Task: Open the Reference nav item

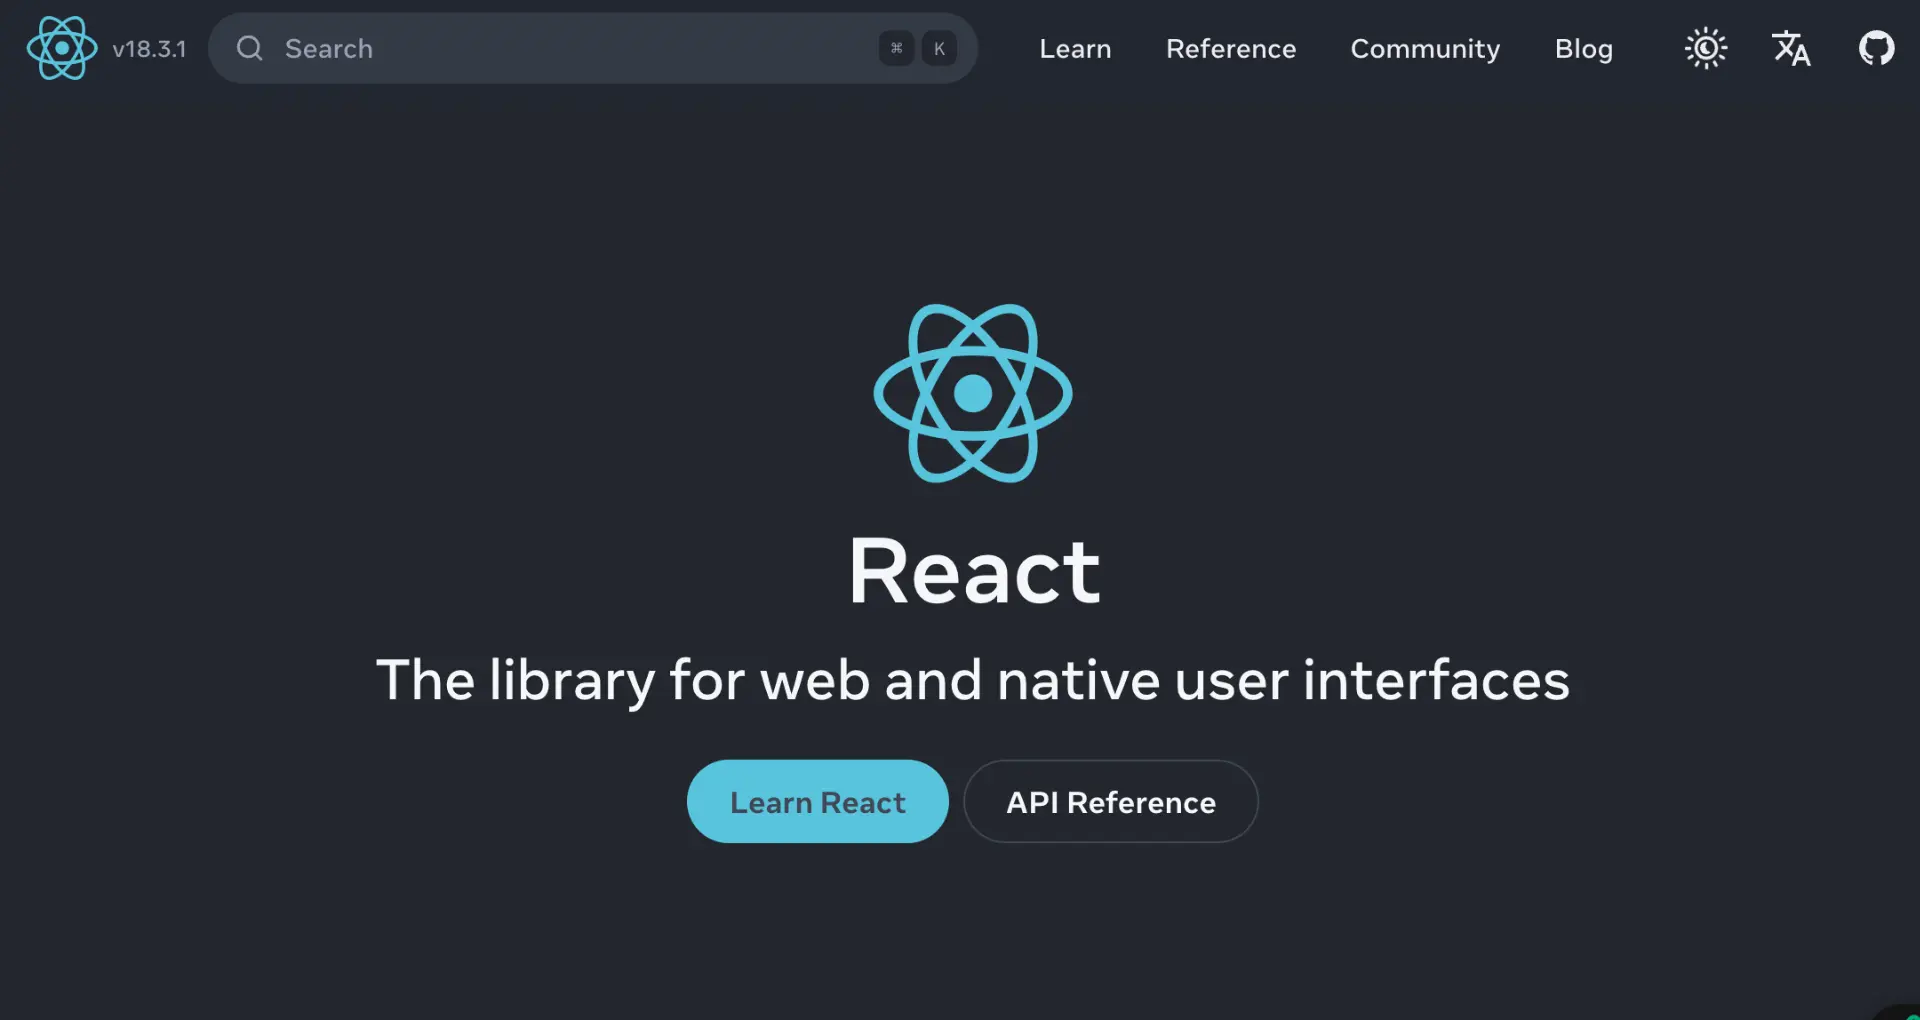Action: (x=1231, y=48)
